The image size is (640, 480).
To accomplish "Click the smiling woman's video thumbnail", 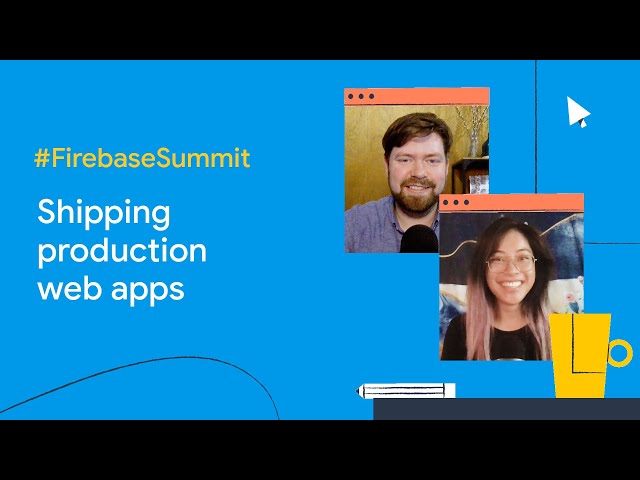I will point(511,286).
